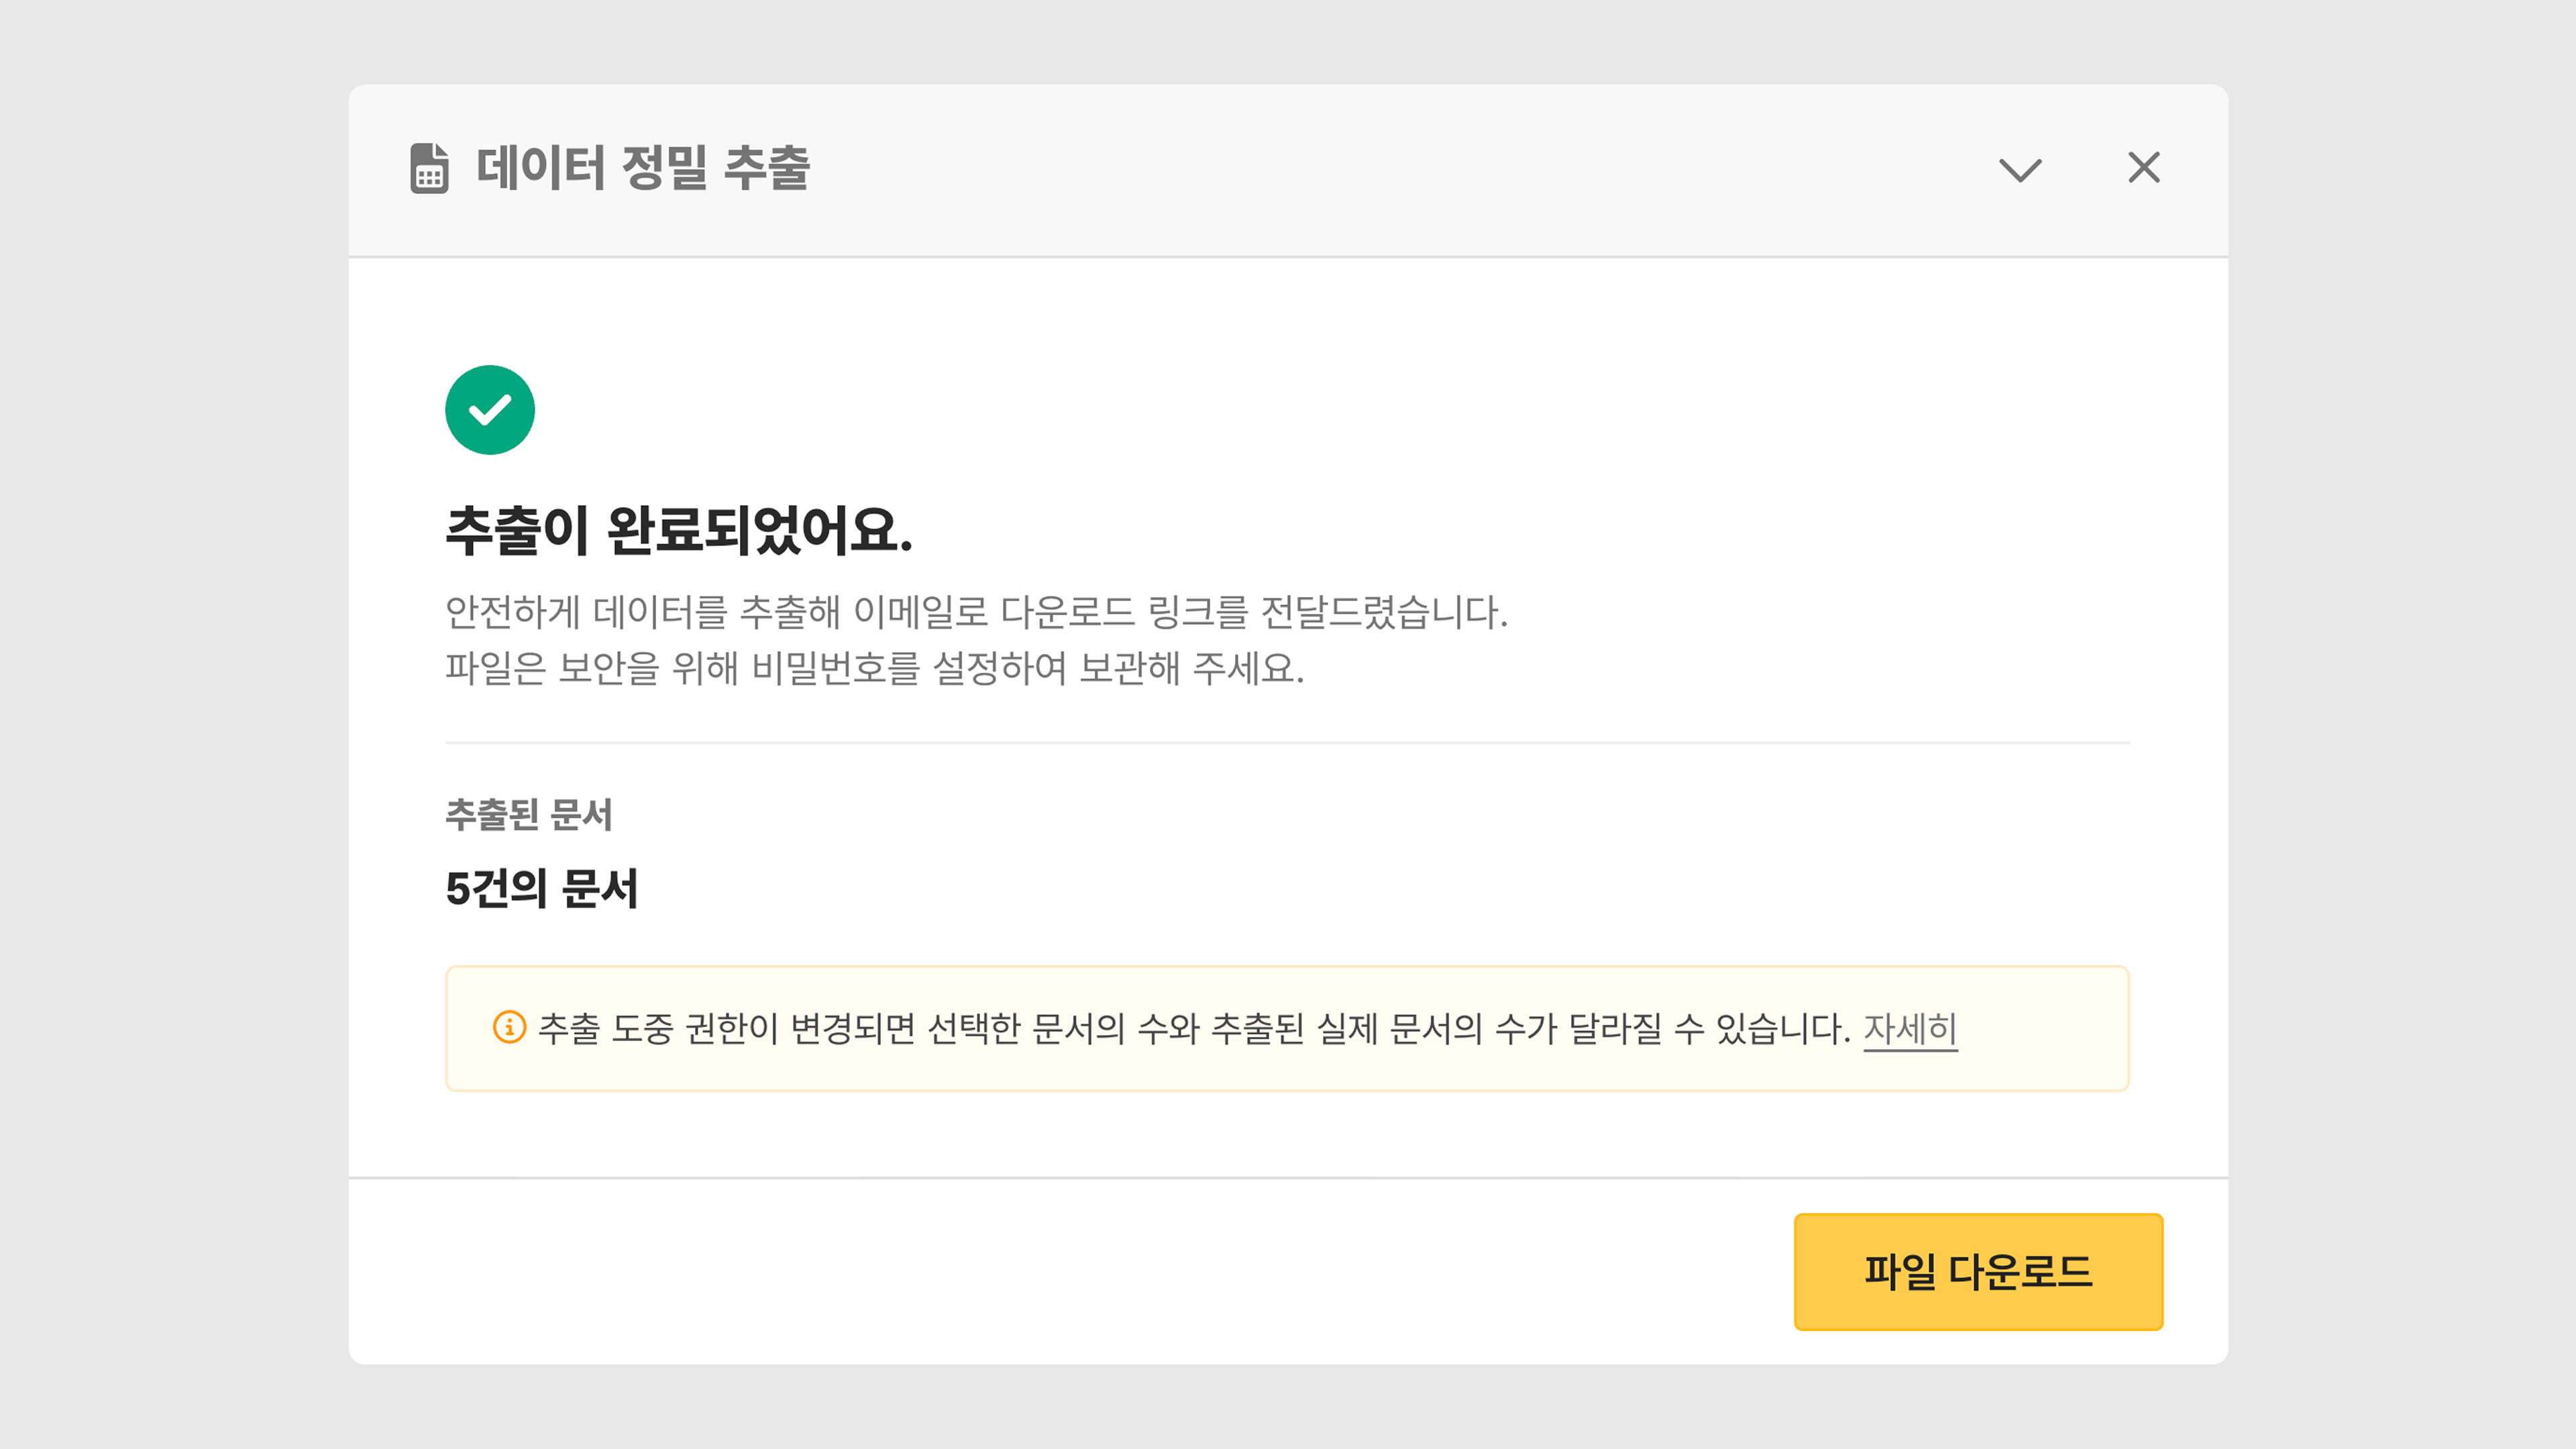Click empty space right of the green checkmark
This screenshot has height=1449, width=2576.
tap(1300, 410)
